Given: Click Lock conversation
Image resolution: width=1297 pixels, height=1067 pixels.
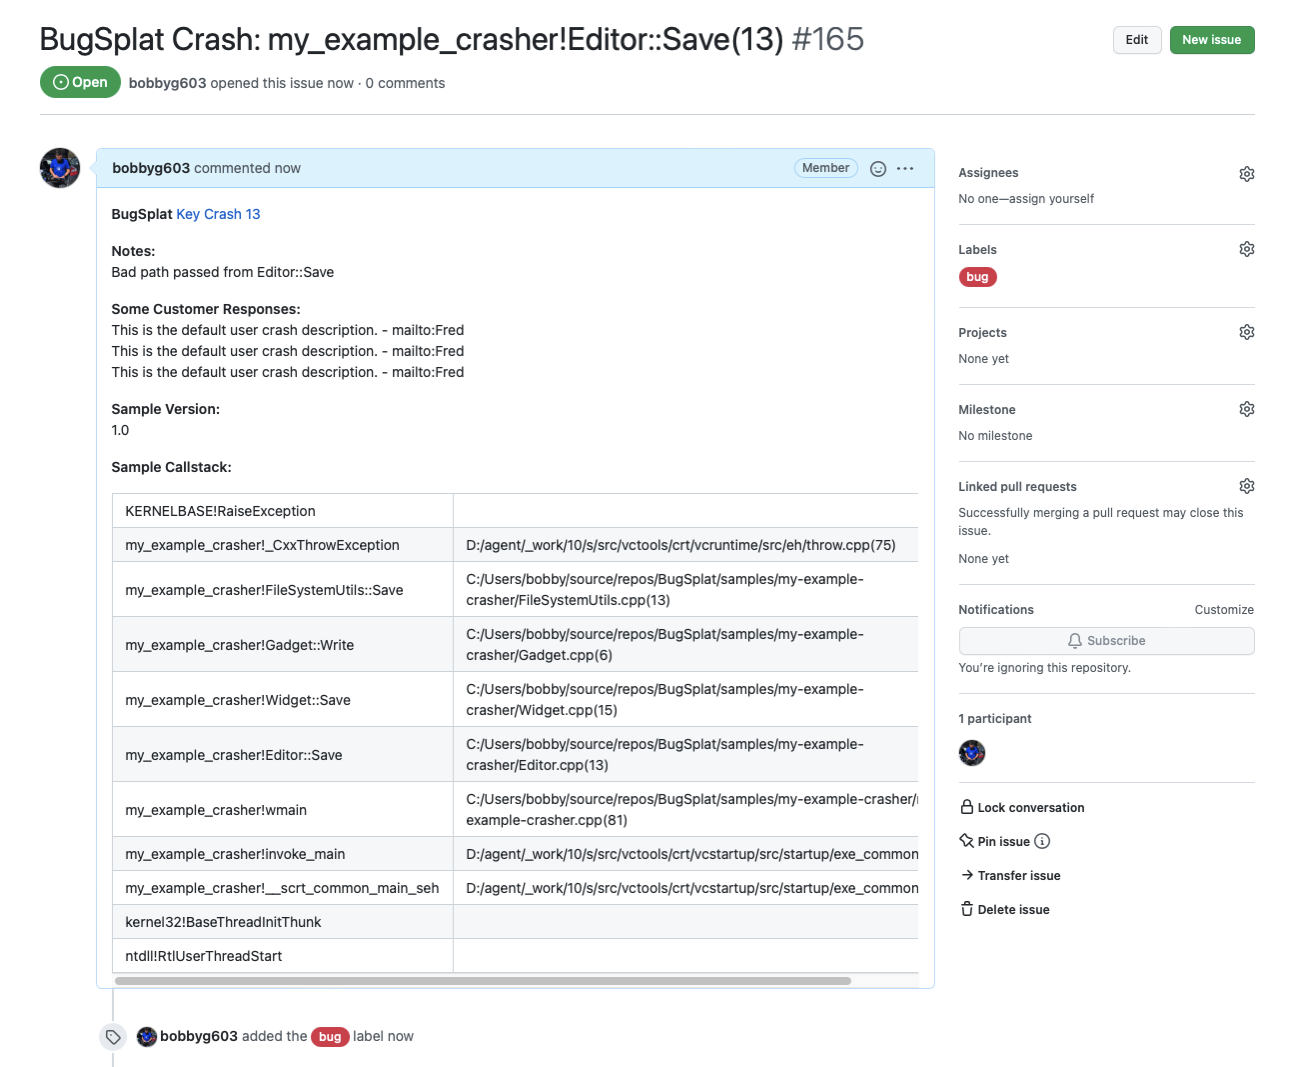Looking at the screenshot, I should (1022, 808).
